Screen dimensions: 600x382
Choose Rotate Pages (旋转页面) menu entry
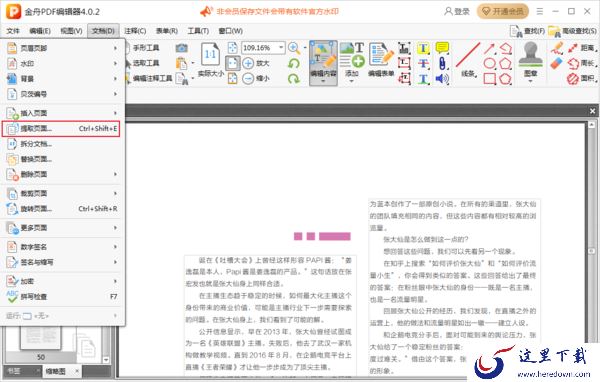63,209
